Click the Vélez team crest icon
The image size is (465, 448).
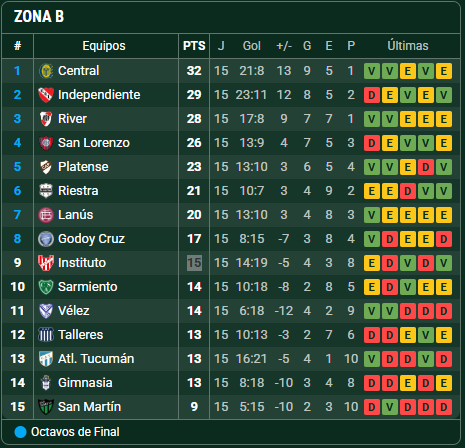[46, 311]
